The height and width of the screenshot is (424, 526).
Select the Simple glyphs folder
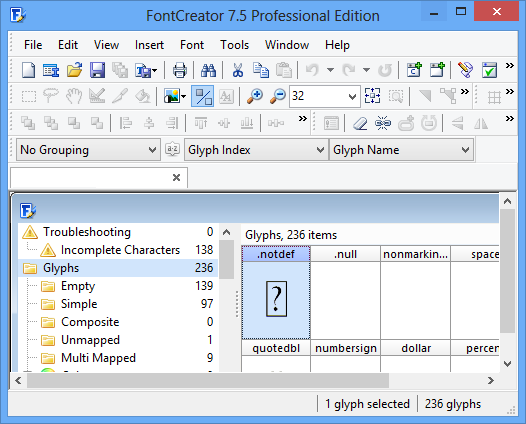pos(118,304)
